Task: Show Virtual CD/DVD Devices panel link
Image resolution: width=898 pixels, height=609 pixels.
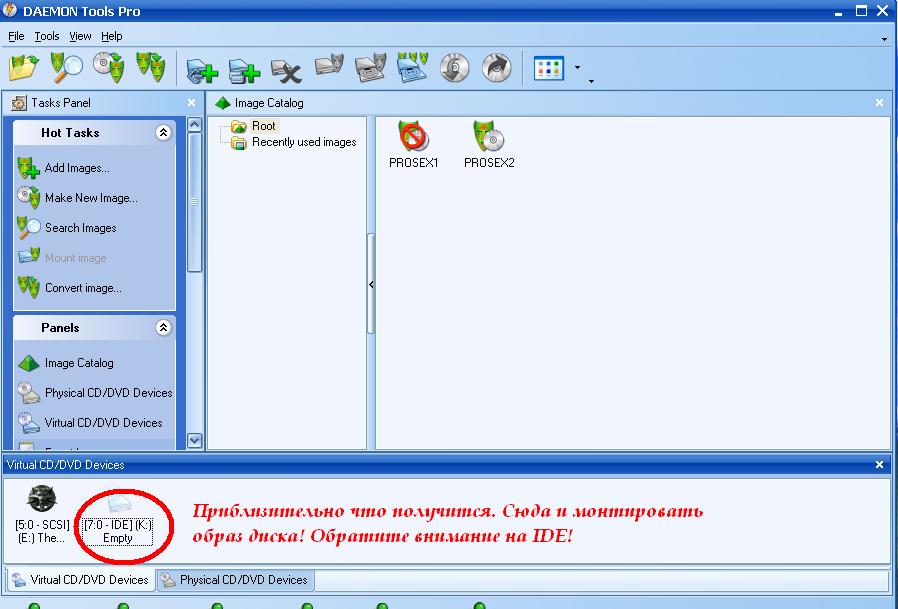Action: coord(103,422)
